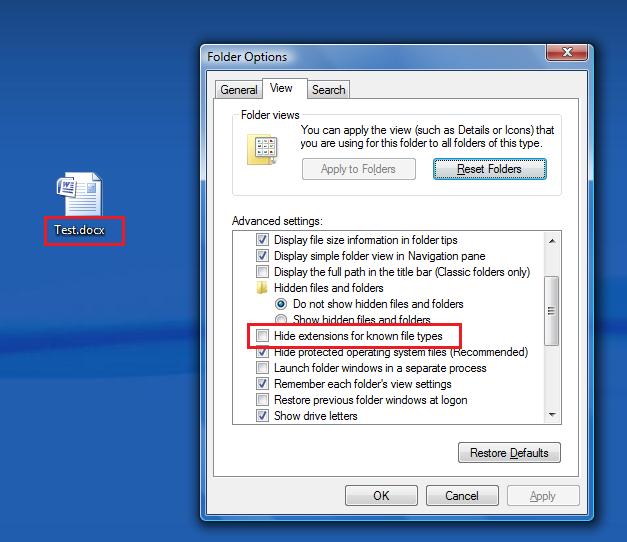Image resolution: width=627 pixels, height=542 pixels.
Task: Select the Test.docx file name label
Action: pyautogui.click(x=80, y=230)
